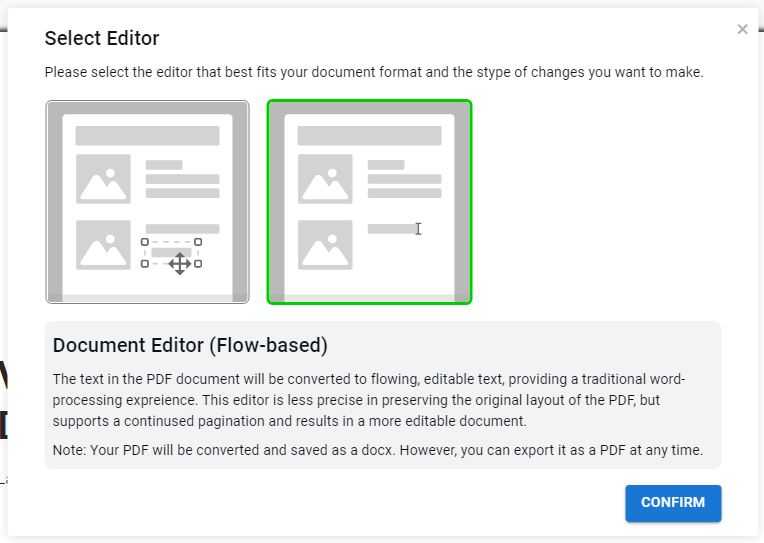Click header bar in right editor thumbnail
This screenshot has width=764, height=543.
click(369, 135)
